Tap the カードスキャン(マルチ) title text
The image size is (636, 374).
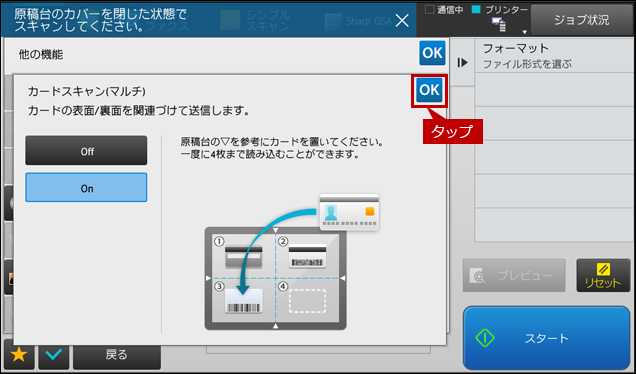[x=86, y=92]
